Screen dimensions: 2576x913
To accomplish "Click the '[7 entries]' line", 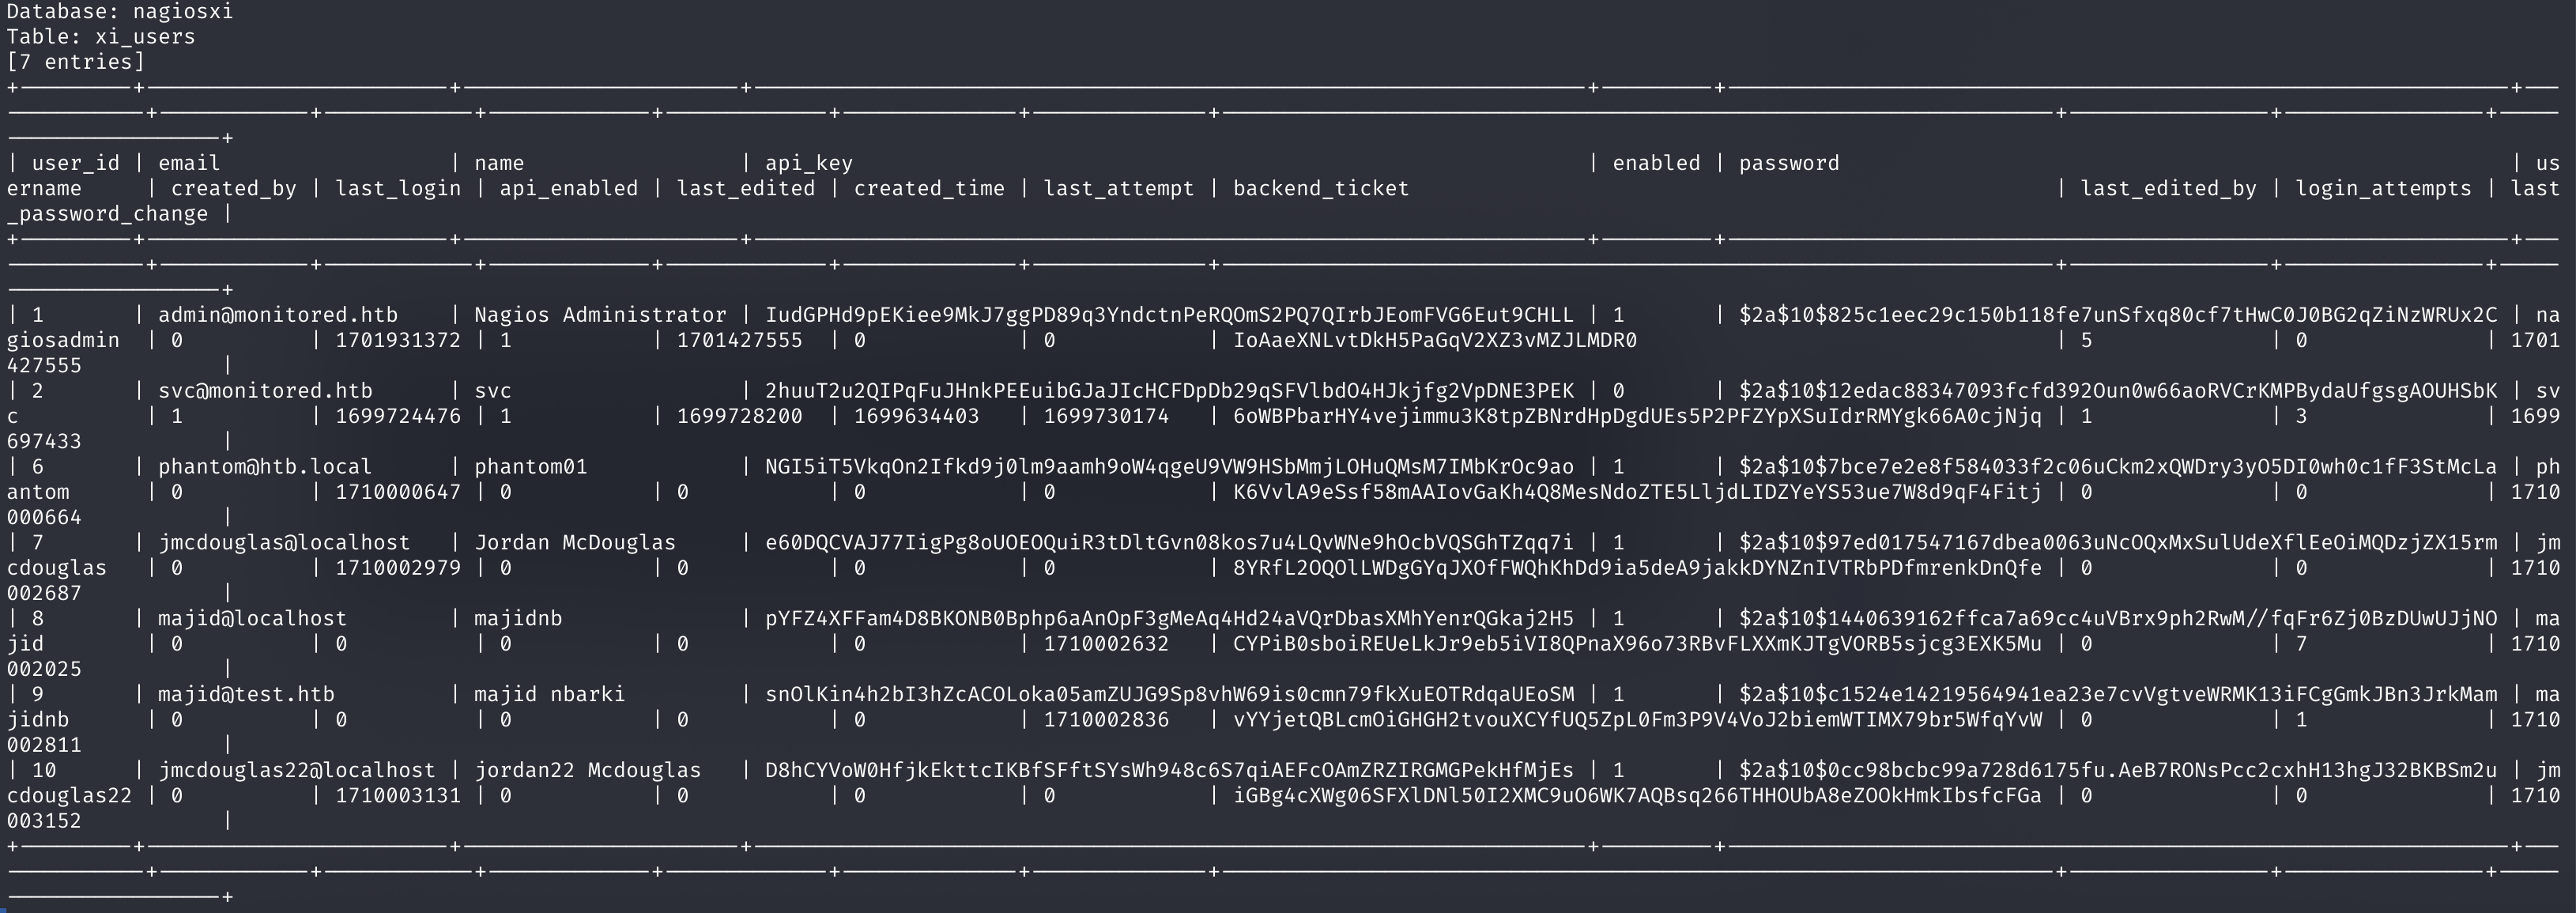I will (x=76, y=62).
